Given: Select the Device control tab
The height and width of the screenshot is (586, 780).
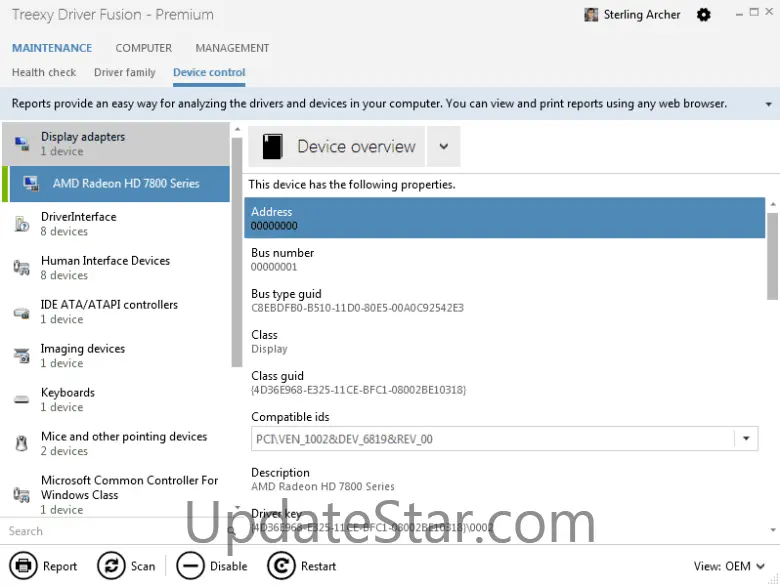Looking at the screenshot, I should (x=209, y=73).
